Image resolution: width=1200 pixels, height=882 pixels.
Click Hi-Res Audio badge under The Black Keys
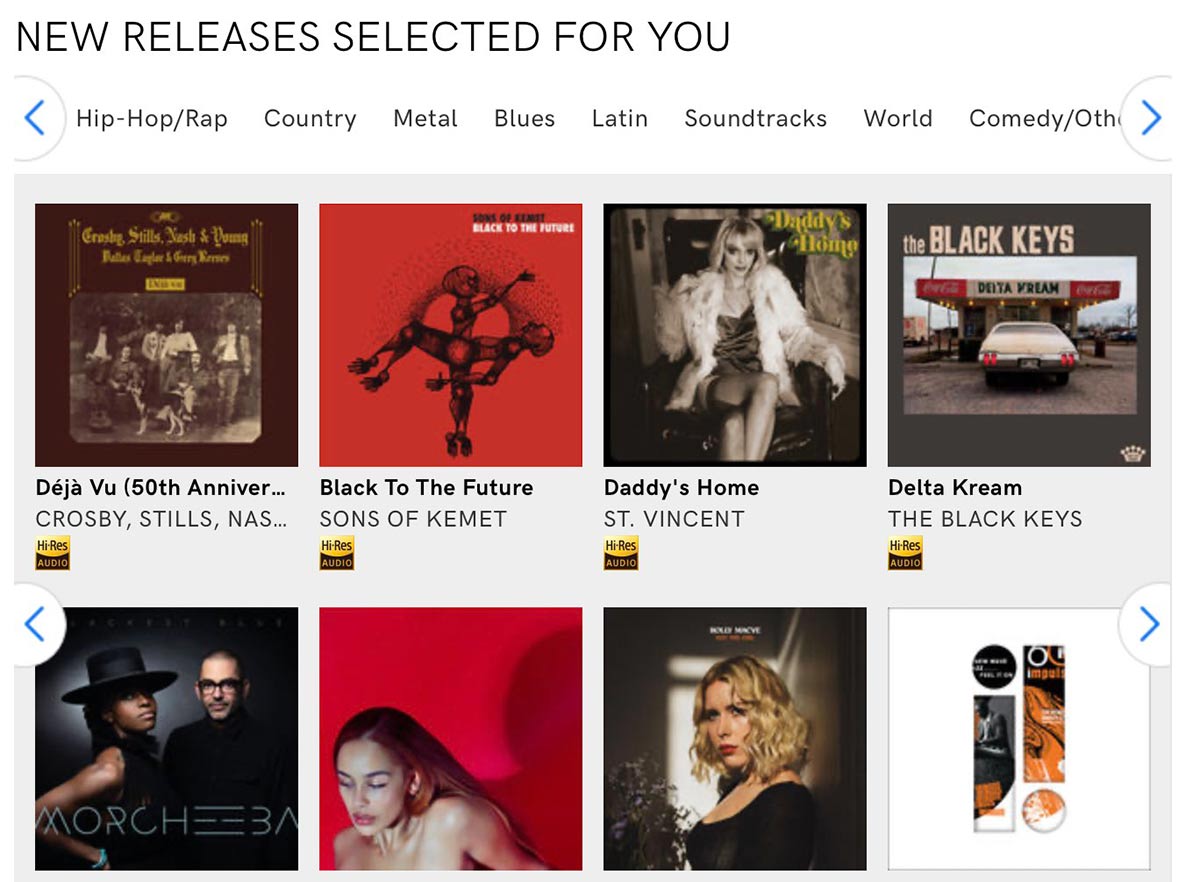tap(905, 553)
